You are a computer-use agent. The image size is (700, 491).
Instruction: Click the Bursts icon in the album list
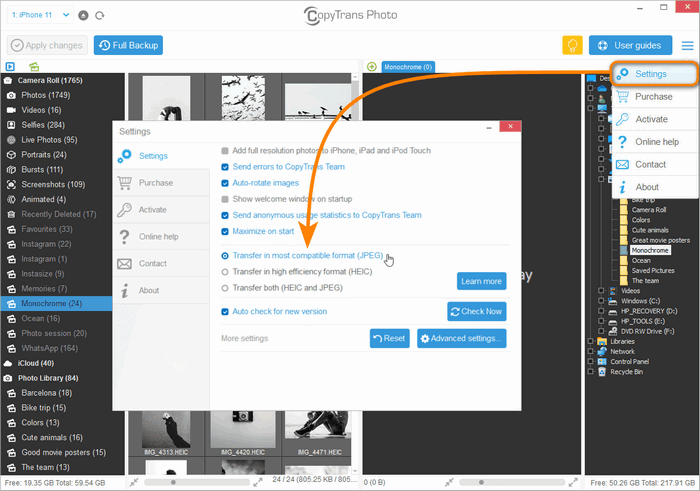[x=11, y=170]
